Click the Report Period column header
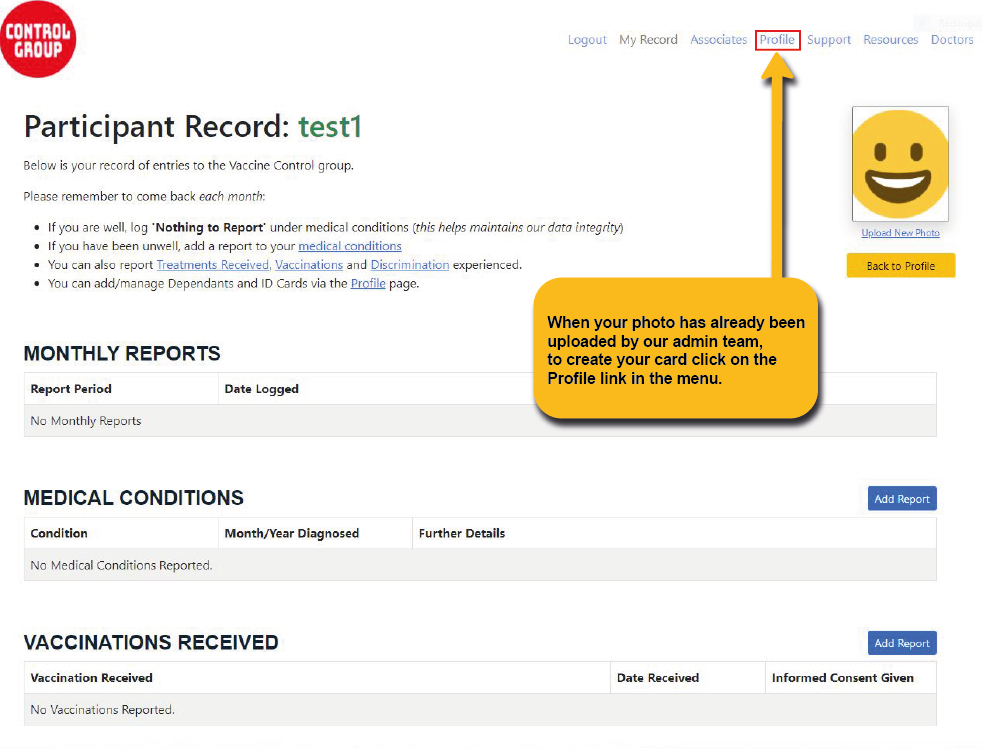 pos(71,389)
